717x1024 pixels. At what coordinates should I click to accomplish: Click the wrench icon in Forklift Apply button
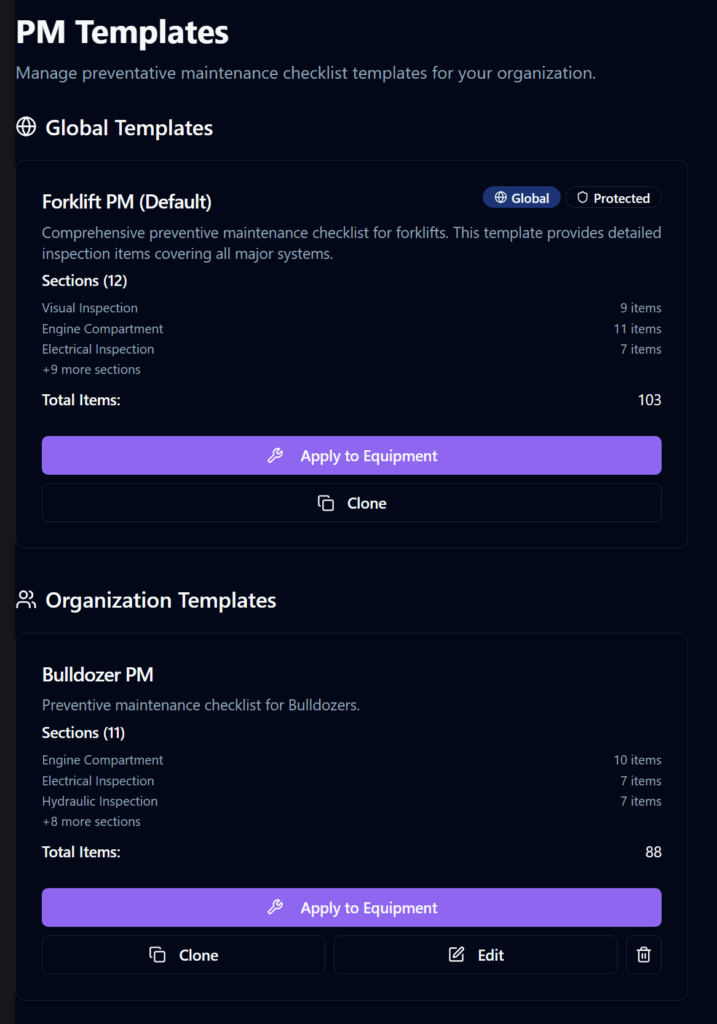click(276, 456)
